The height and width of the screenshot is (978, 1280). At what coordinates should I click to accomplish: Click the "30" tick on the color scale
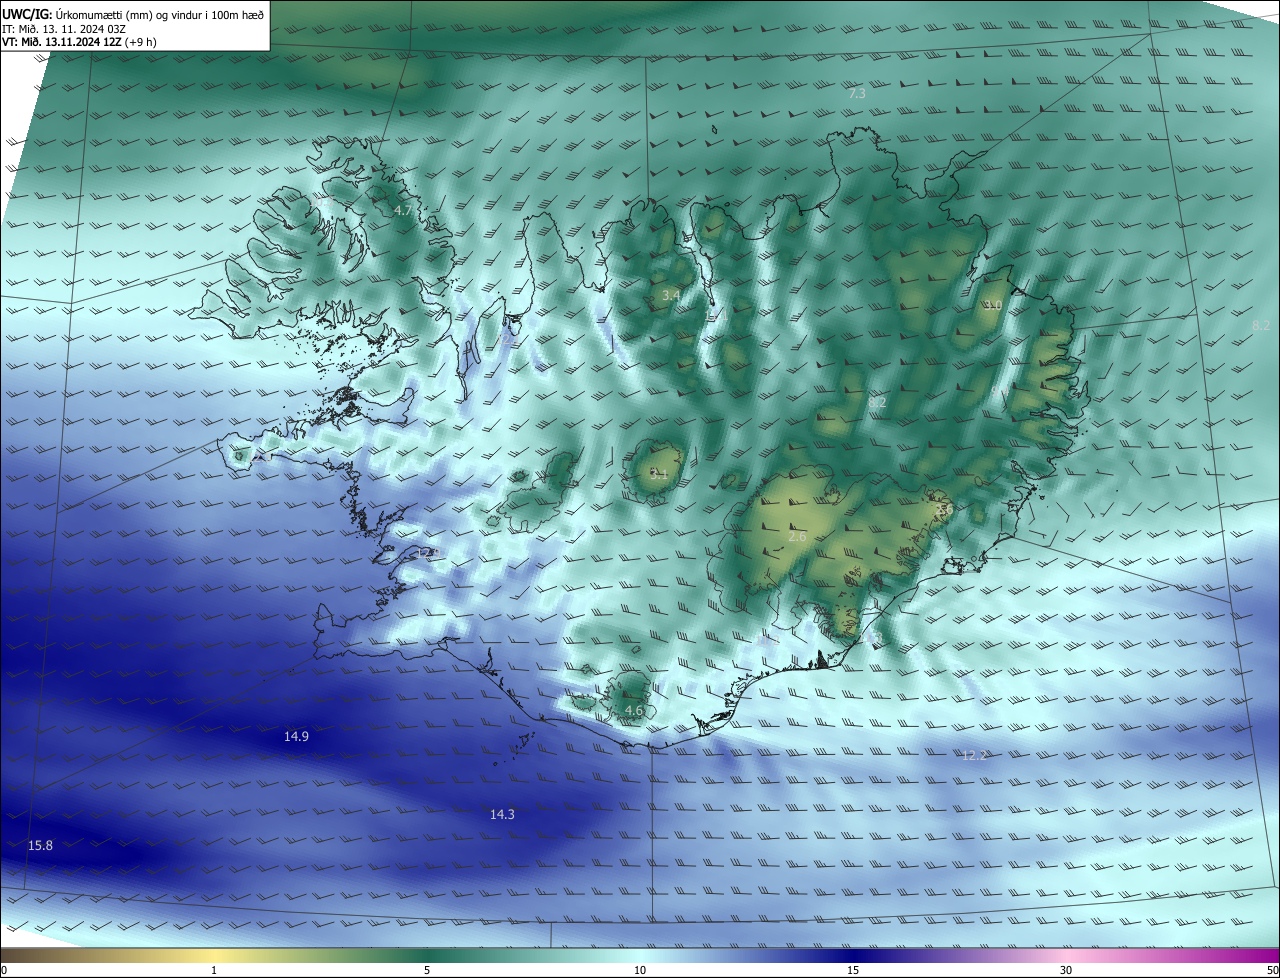pos(1066,970)
